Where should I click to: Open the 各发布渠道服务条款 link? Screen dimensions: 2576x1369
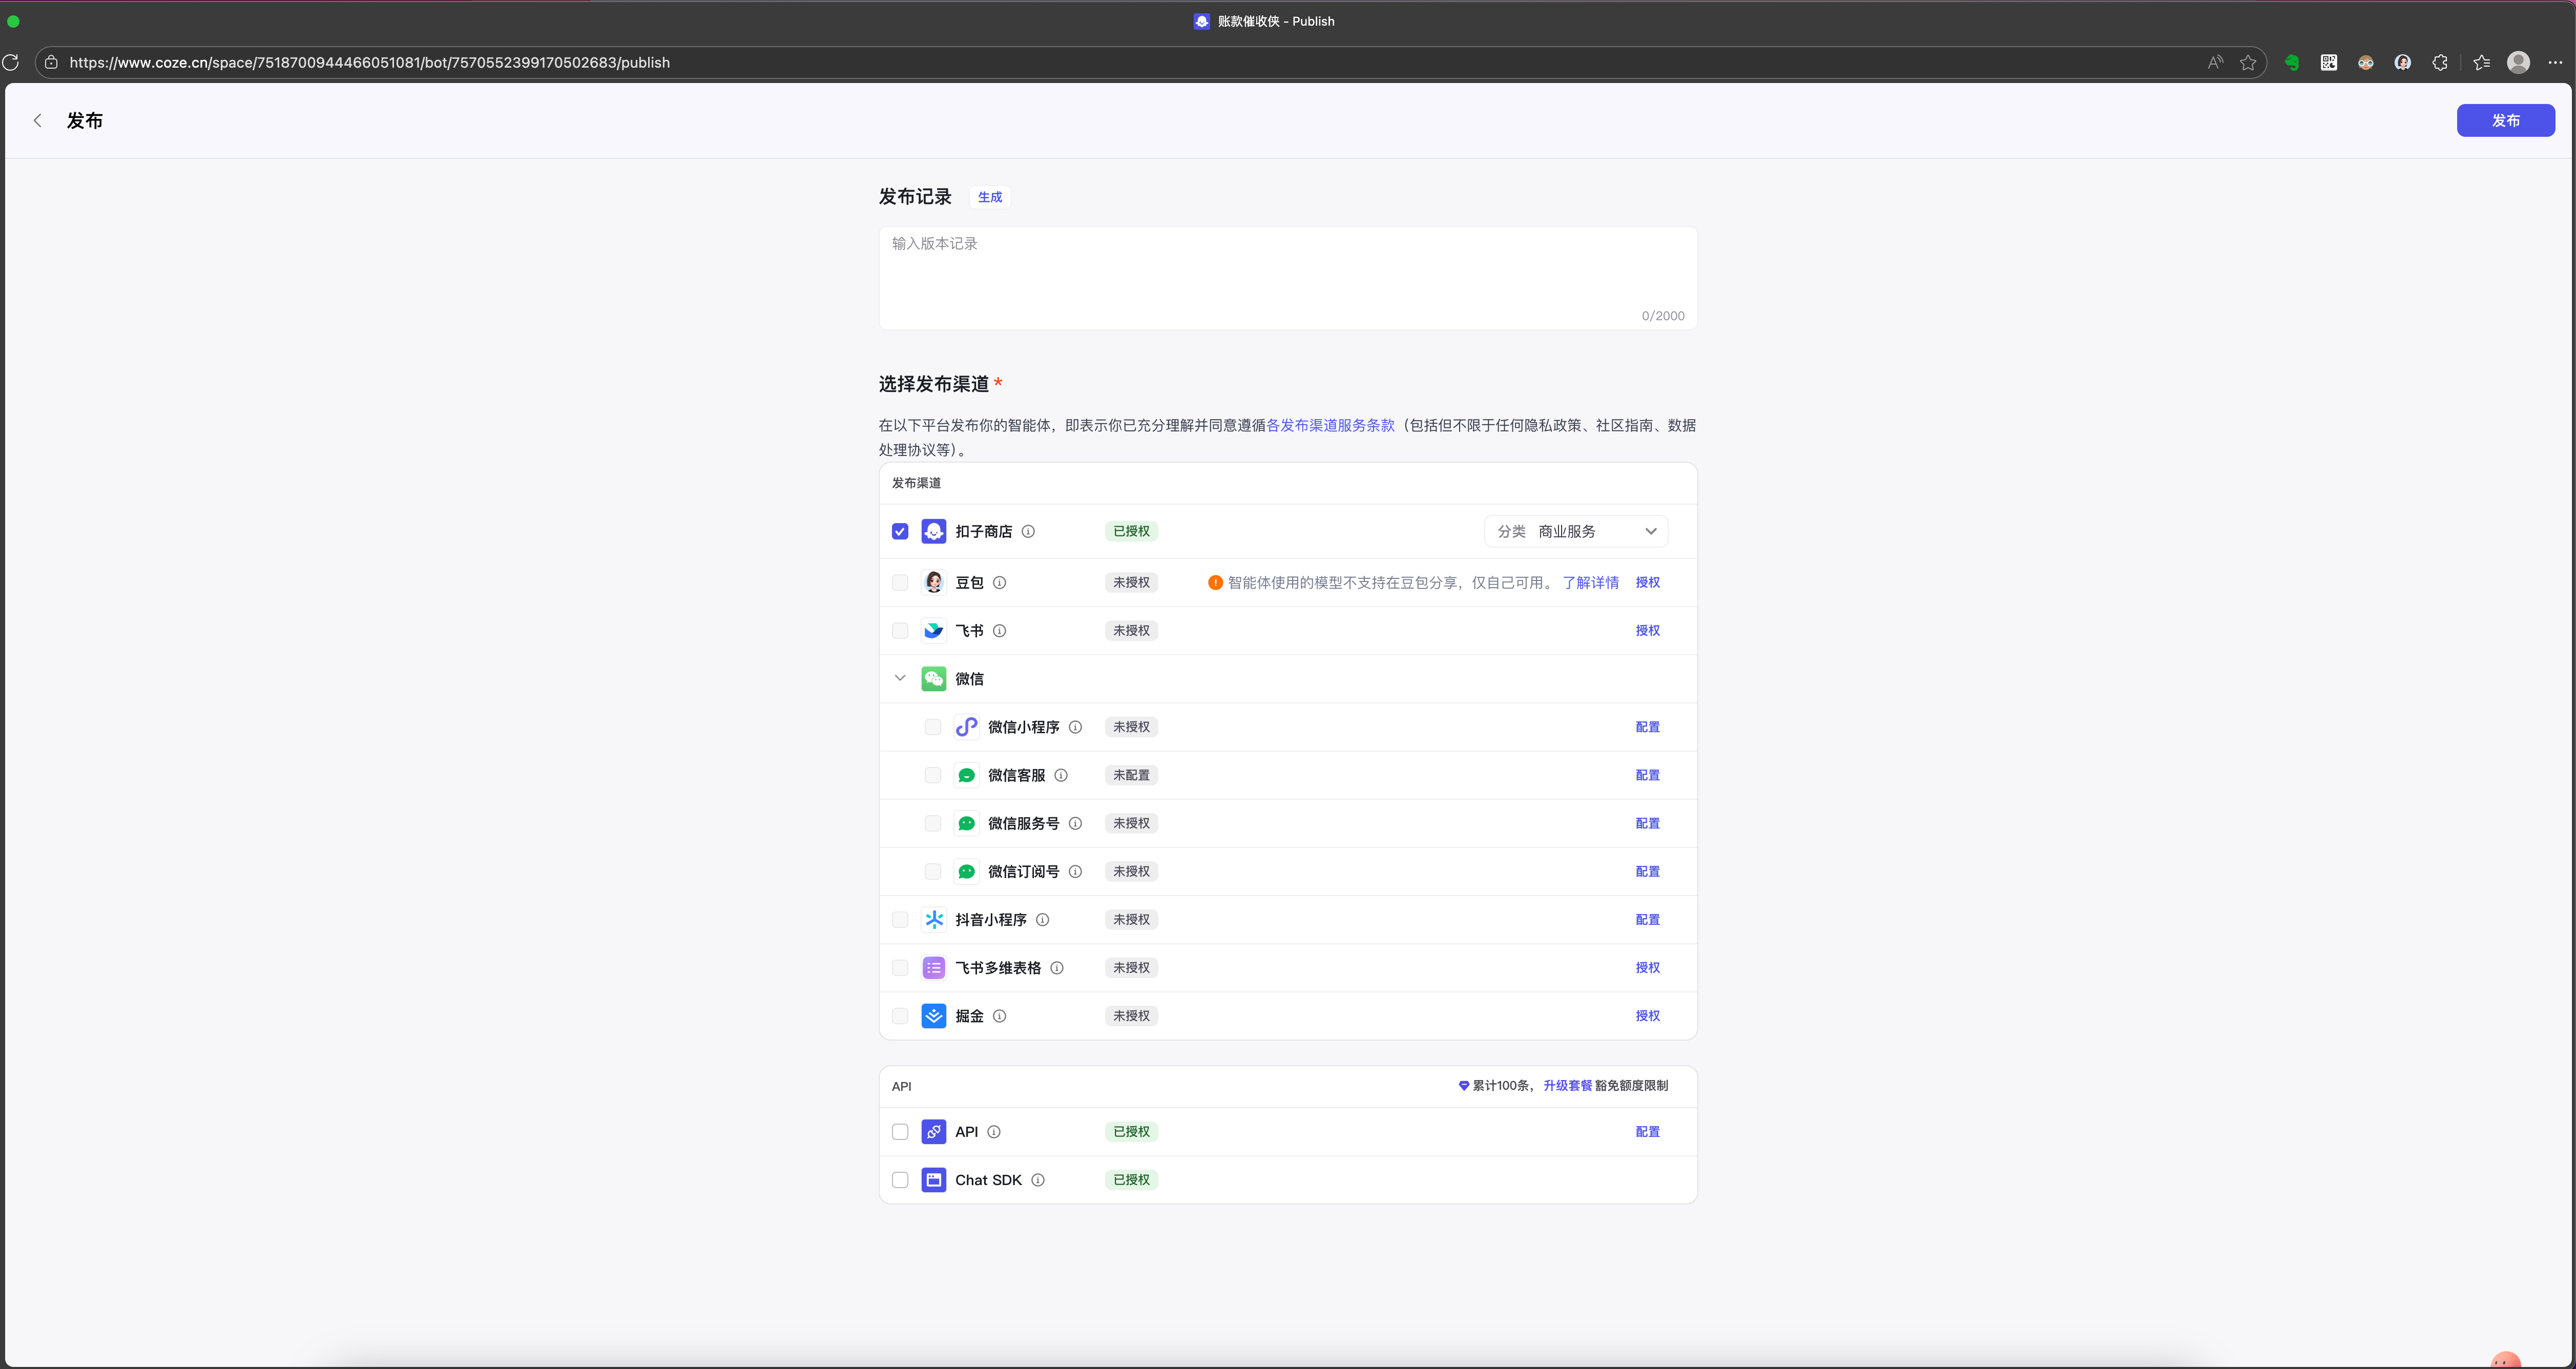point(1330,425)
